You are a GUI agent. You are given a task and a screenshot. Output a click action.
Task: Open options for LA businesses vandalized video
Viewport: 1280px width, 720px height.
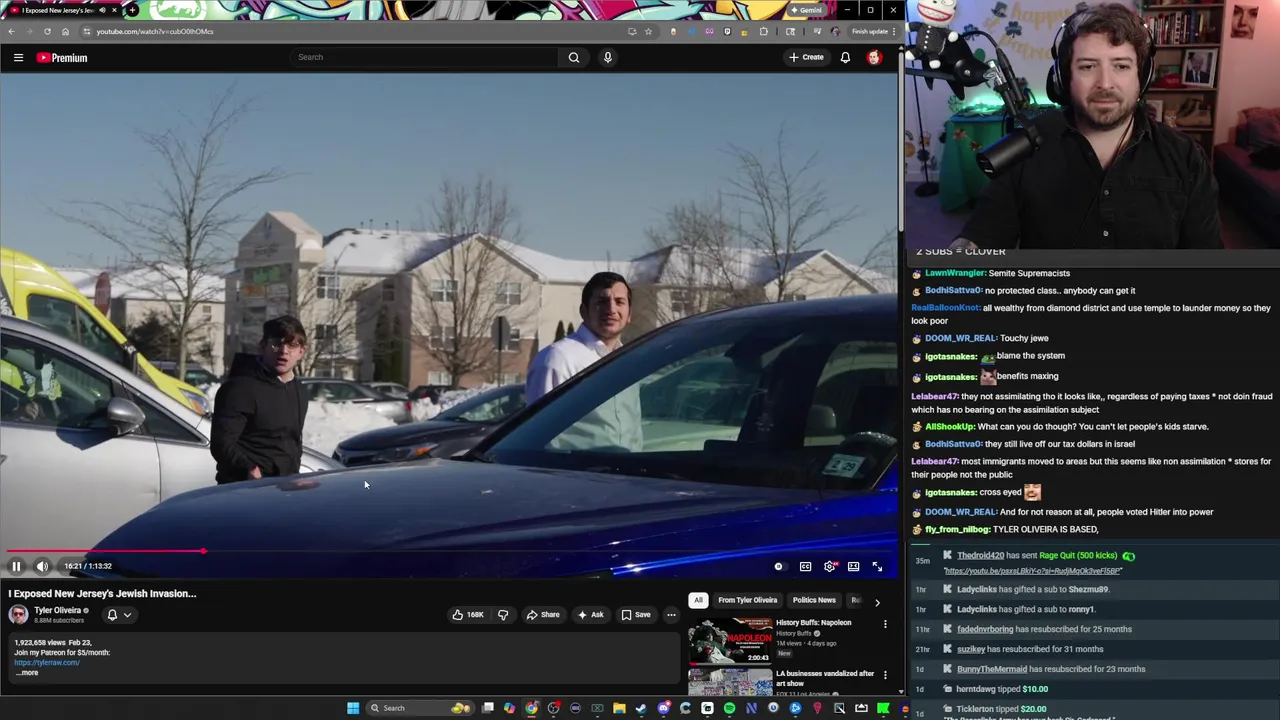885,676
